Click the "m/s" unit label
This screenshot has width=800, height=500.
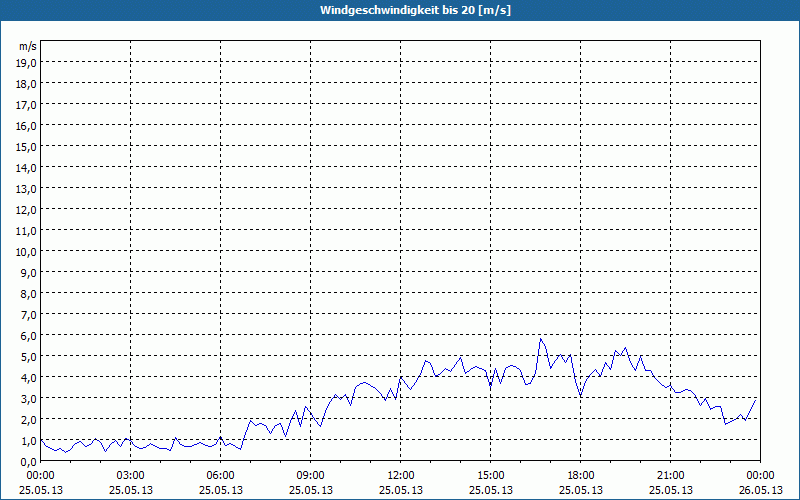[28, 46]
